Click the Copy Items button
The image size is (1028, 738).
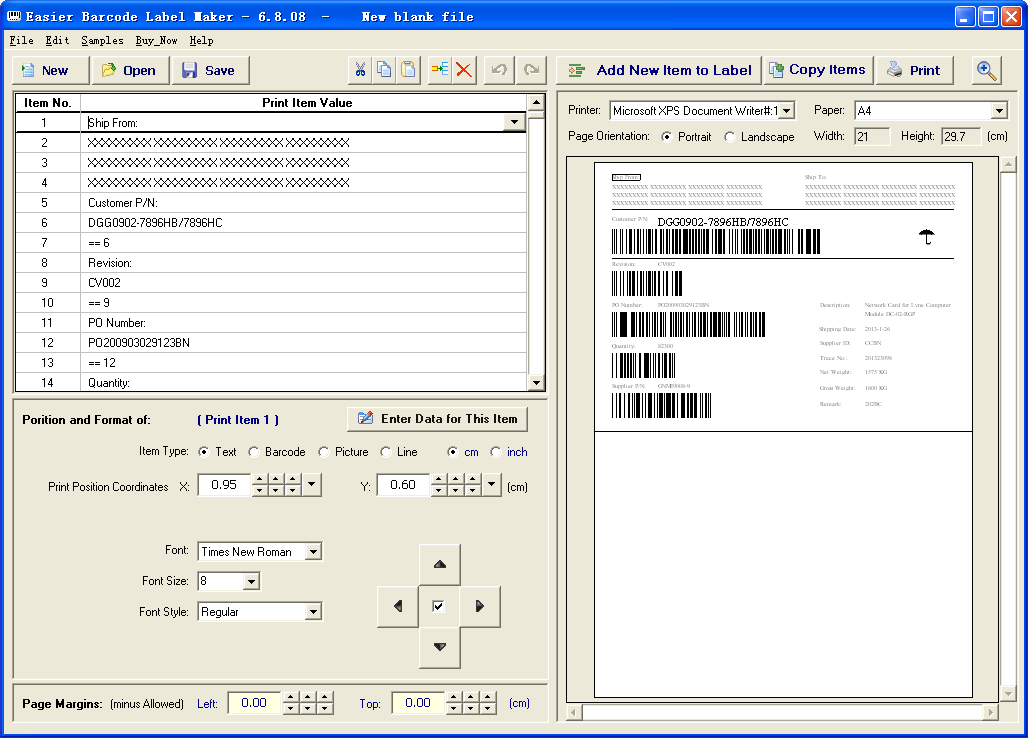point(818,70)
